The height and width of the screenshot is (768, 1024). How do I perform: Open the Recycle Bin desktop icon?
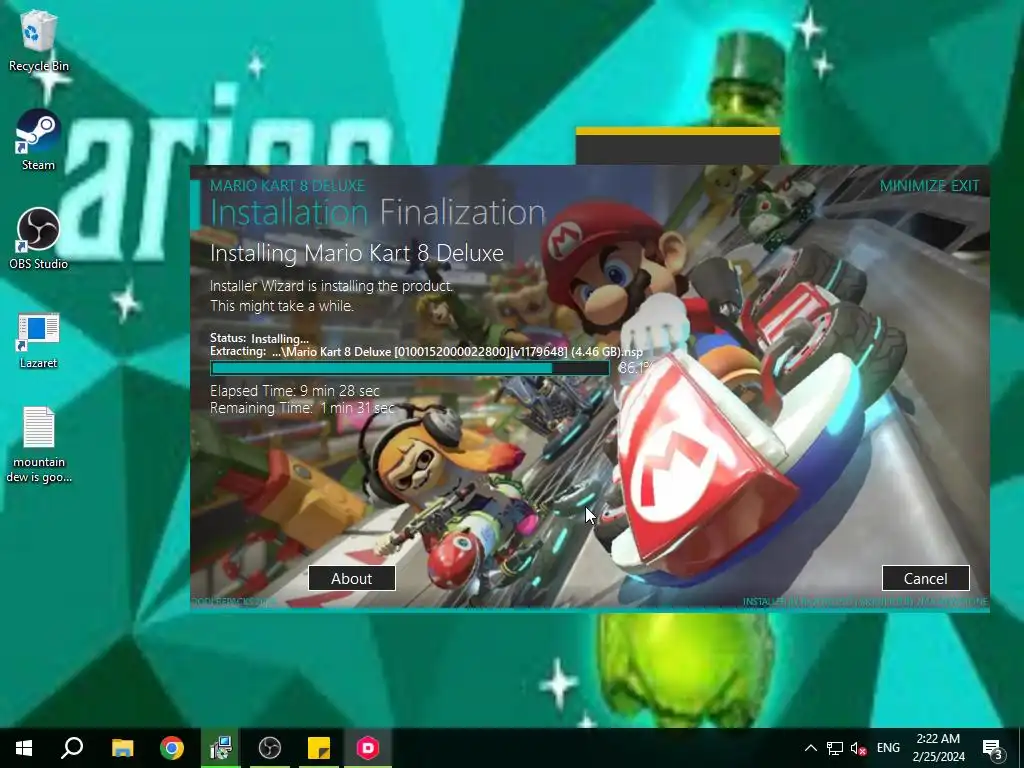click(x=39, y=40)
